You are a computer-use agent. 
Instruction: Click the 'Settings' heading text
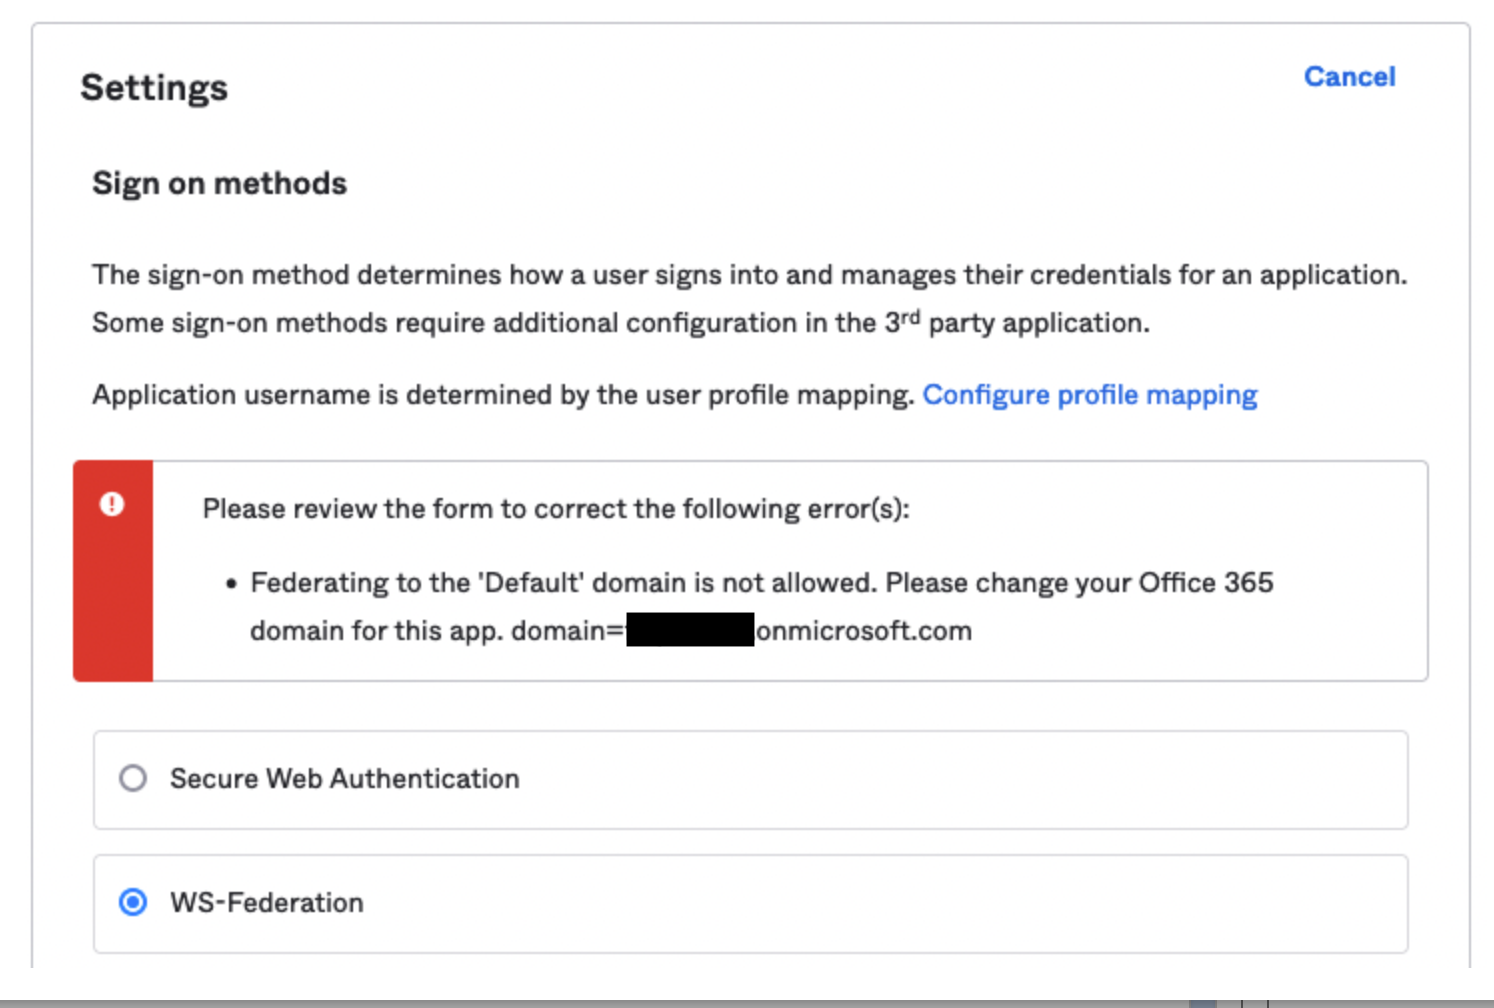tap(154, 88)
